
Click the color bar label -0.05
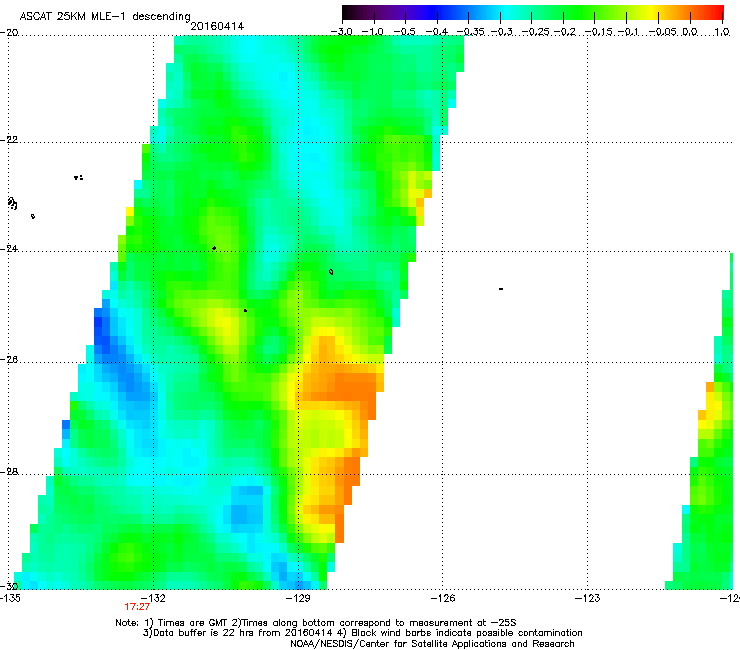(663, 32)
